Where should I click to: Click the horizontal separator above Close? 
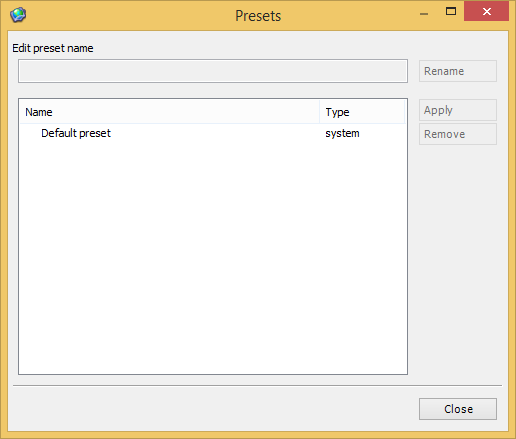257,386
